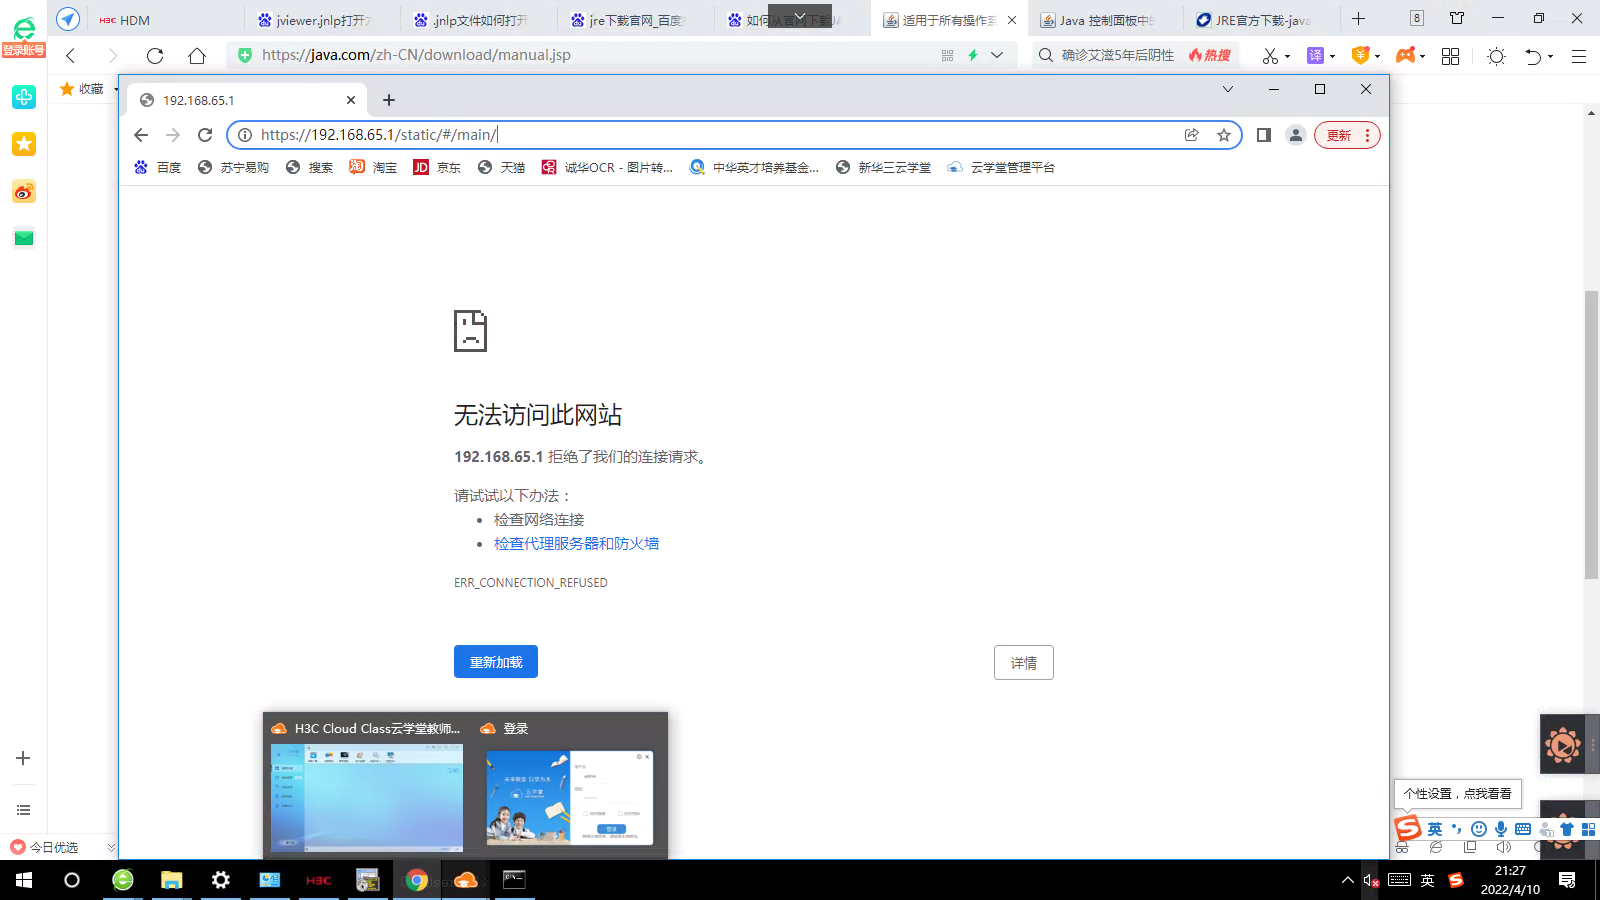
Task: Click the site info icon in Chrome address bar
Action: tap(244, 135)
